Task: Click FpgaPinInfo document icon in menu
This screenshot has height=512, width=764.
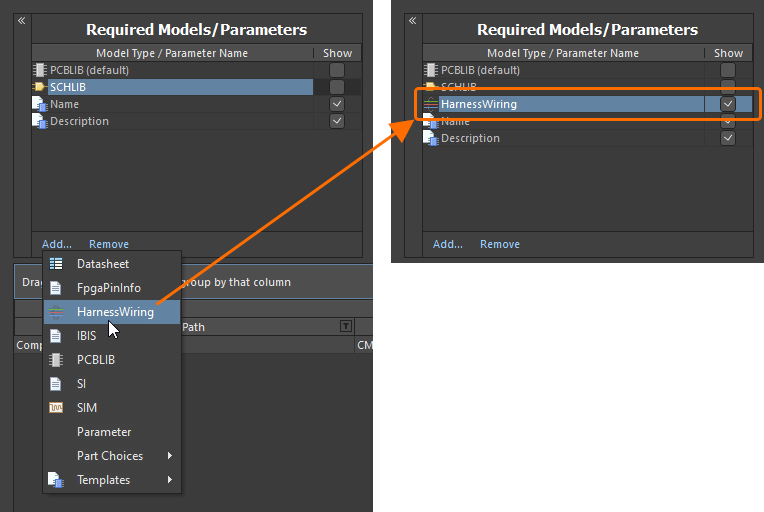Action: point(56,288)
